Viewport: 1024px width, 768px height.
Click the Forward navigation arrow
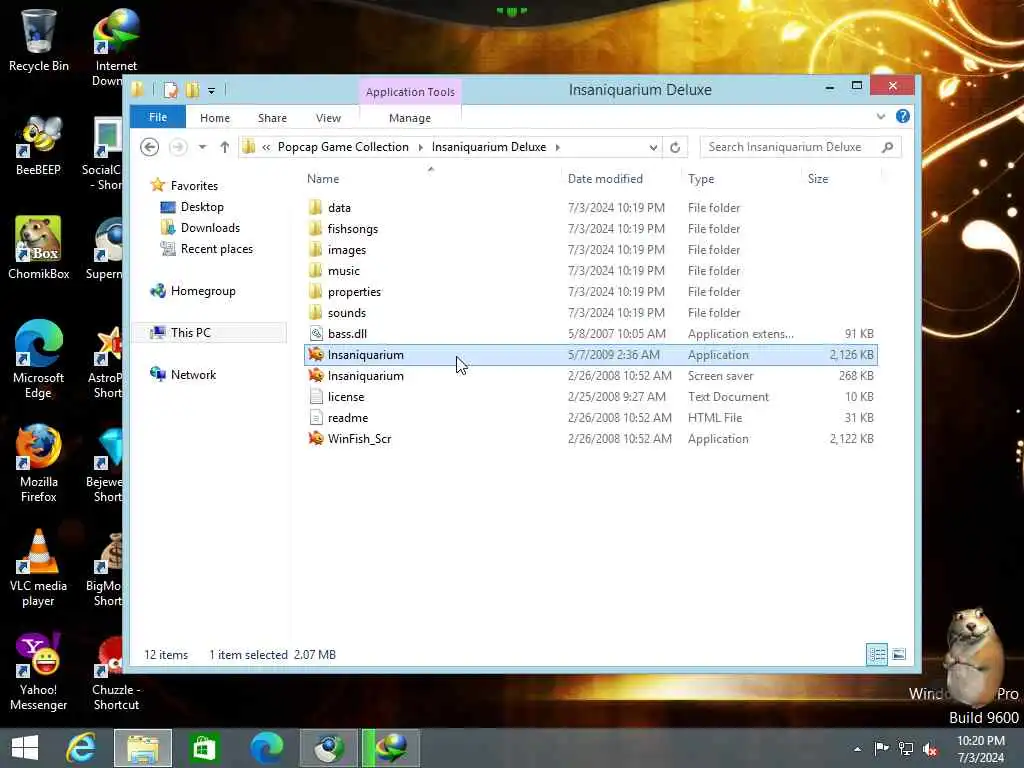point(178,147)
